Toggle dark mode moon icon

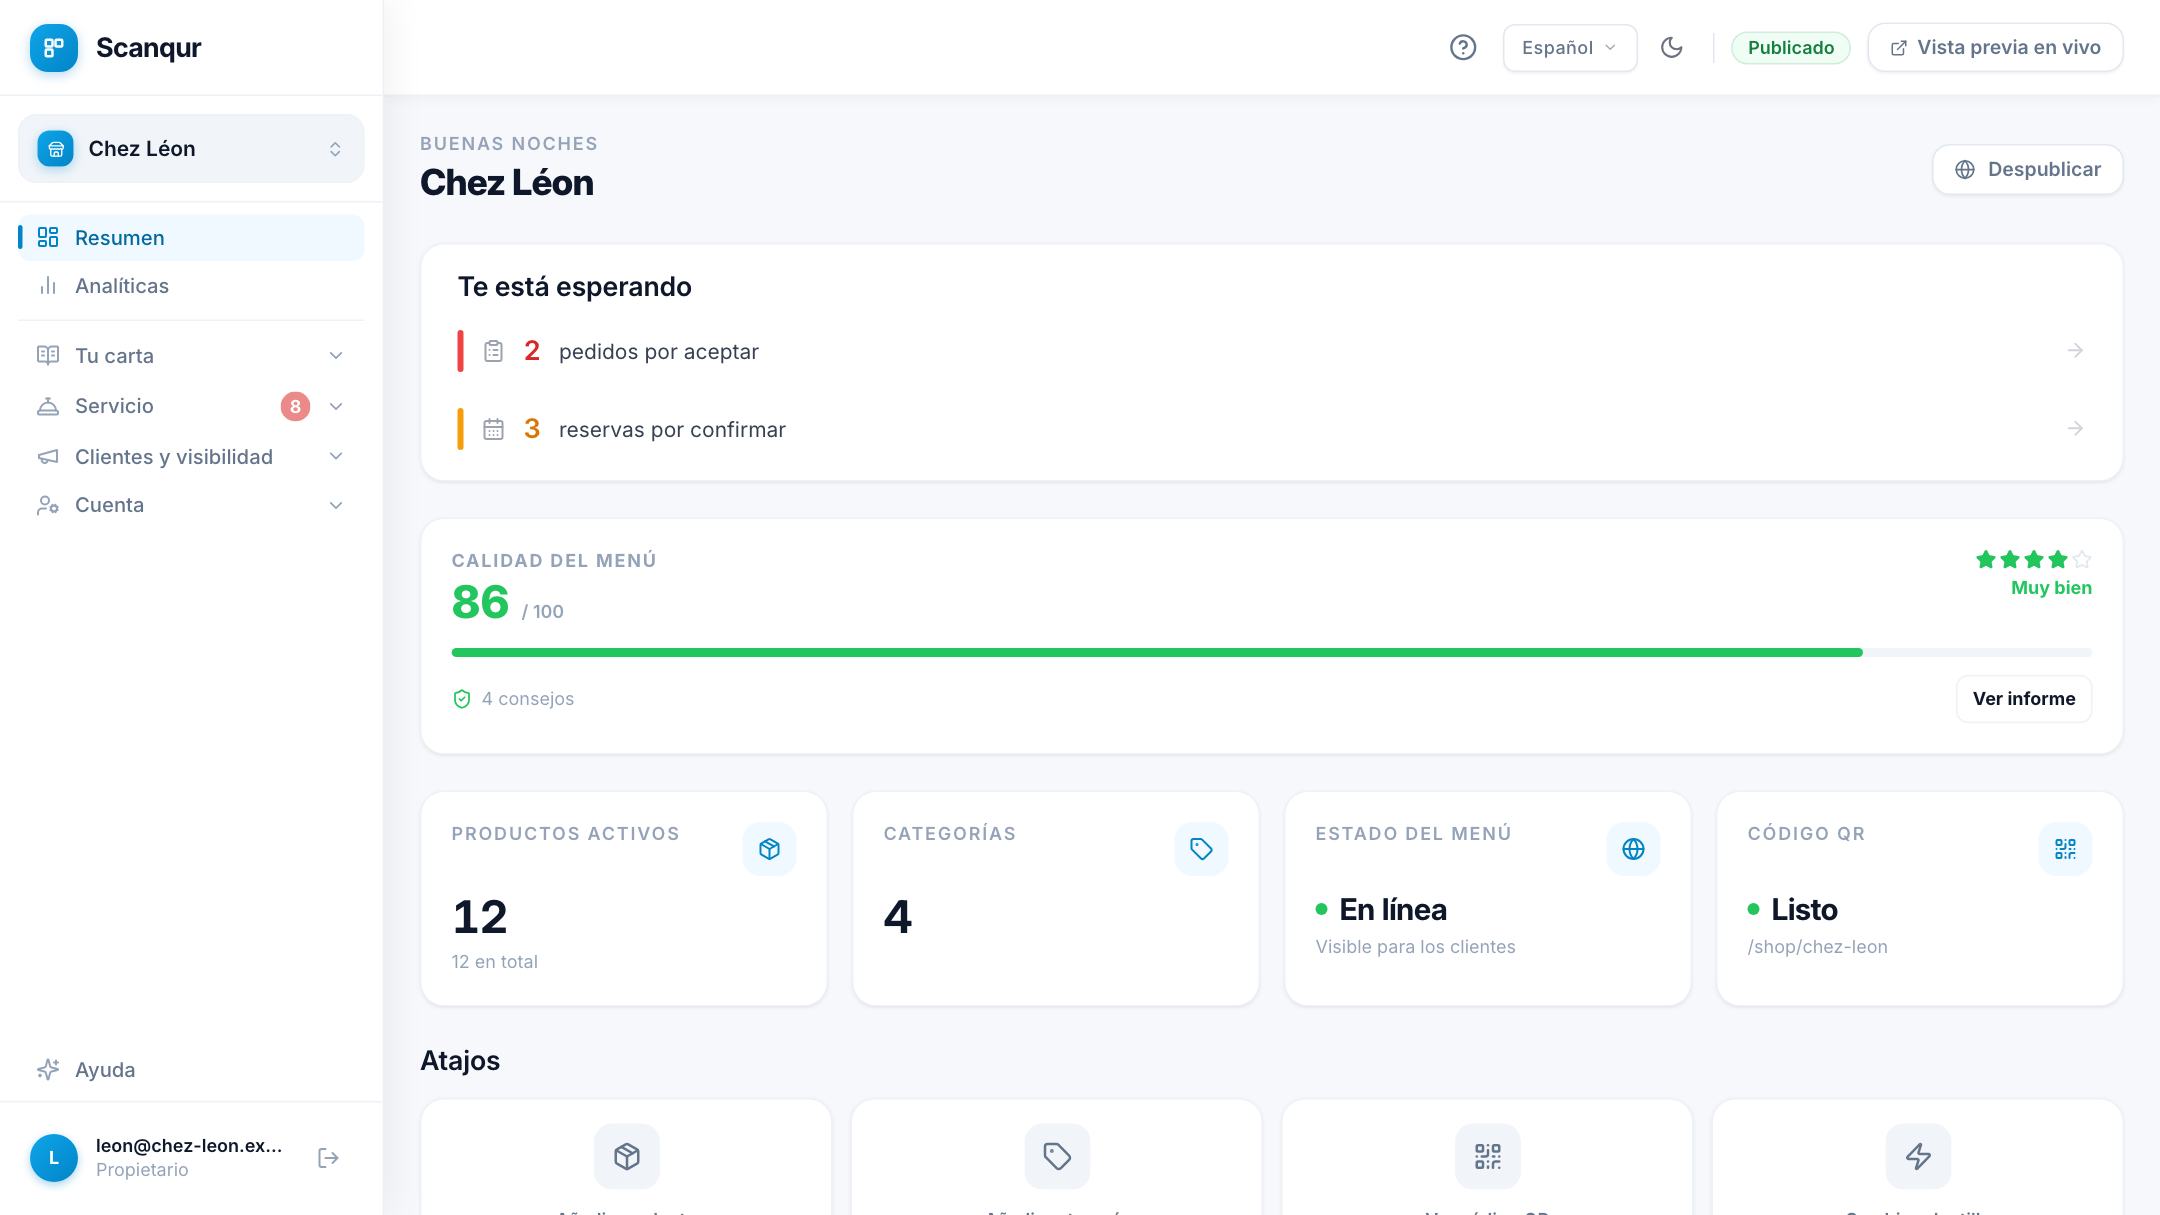1672,47
